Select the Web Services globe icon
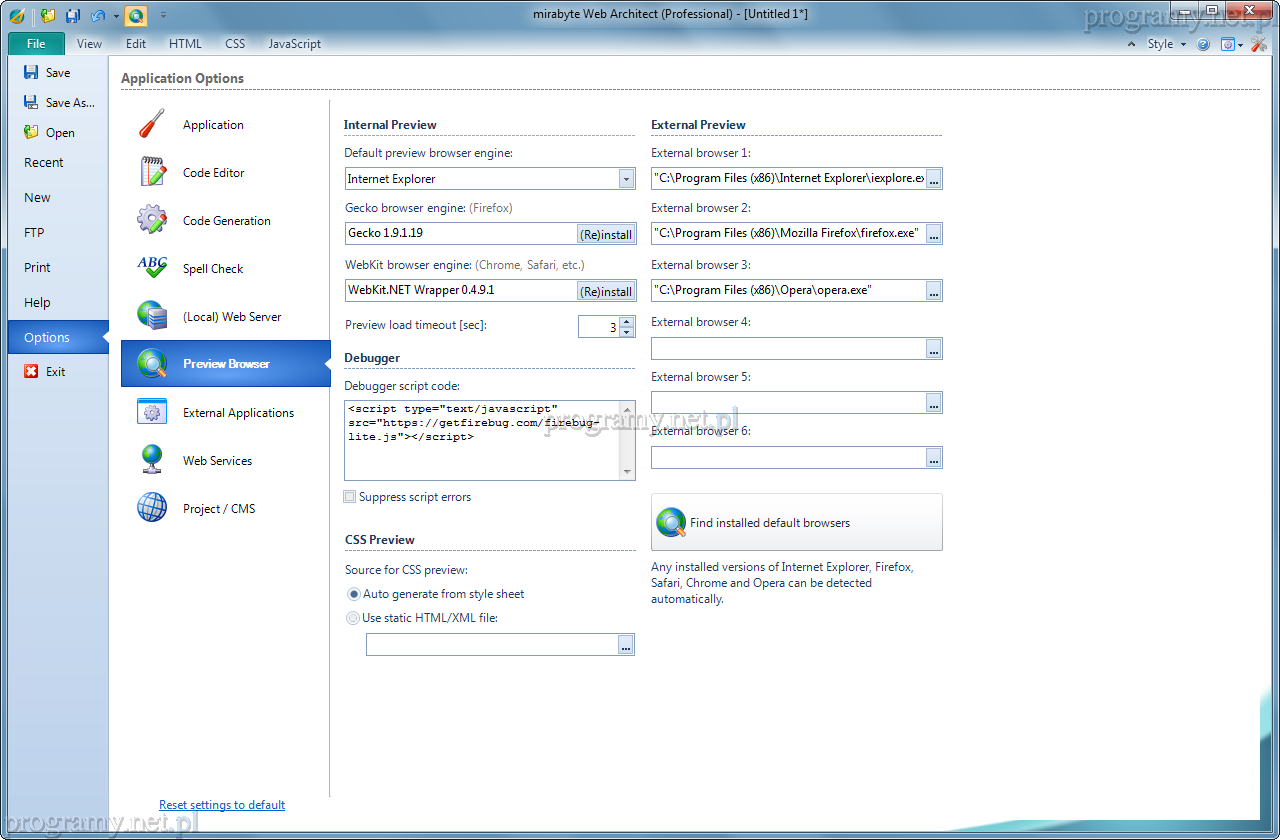1280x840 pixels. coord(152,460)
